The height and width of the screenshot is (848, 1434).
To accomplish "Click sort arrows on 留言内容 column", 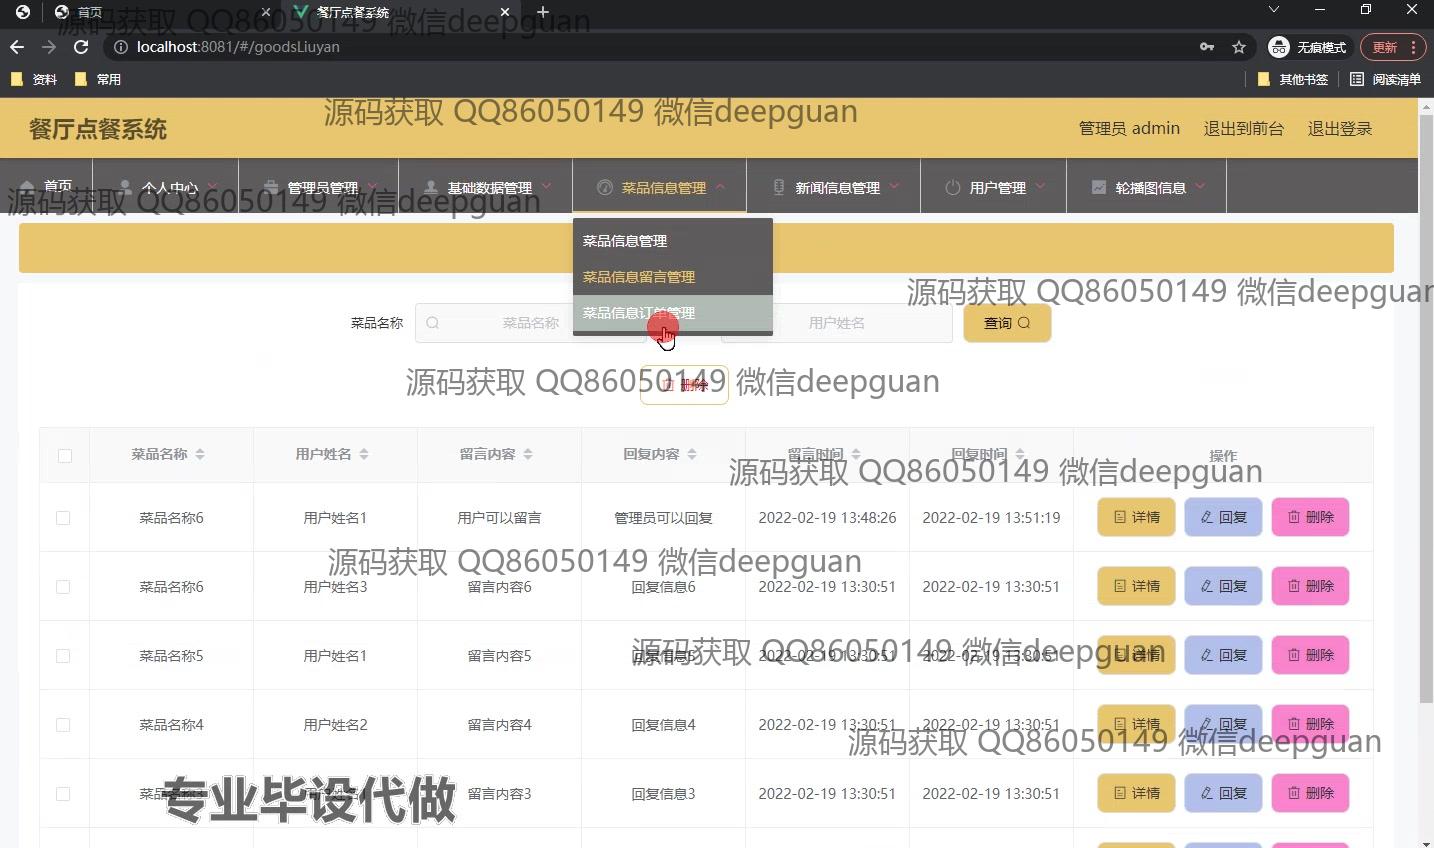I will coord(528,455).
